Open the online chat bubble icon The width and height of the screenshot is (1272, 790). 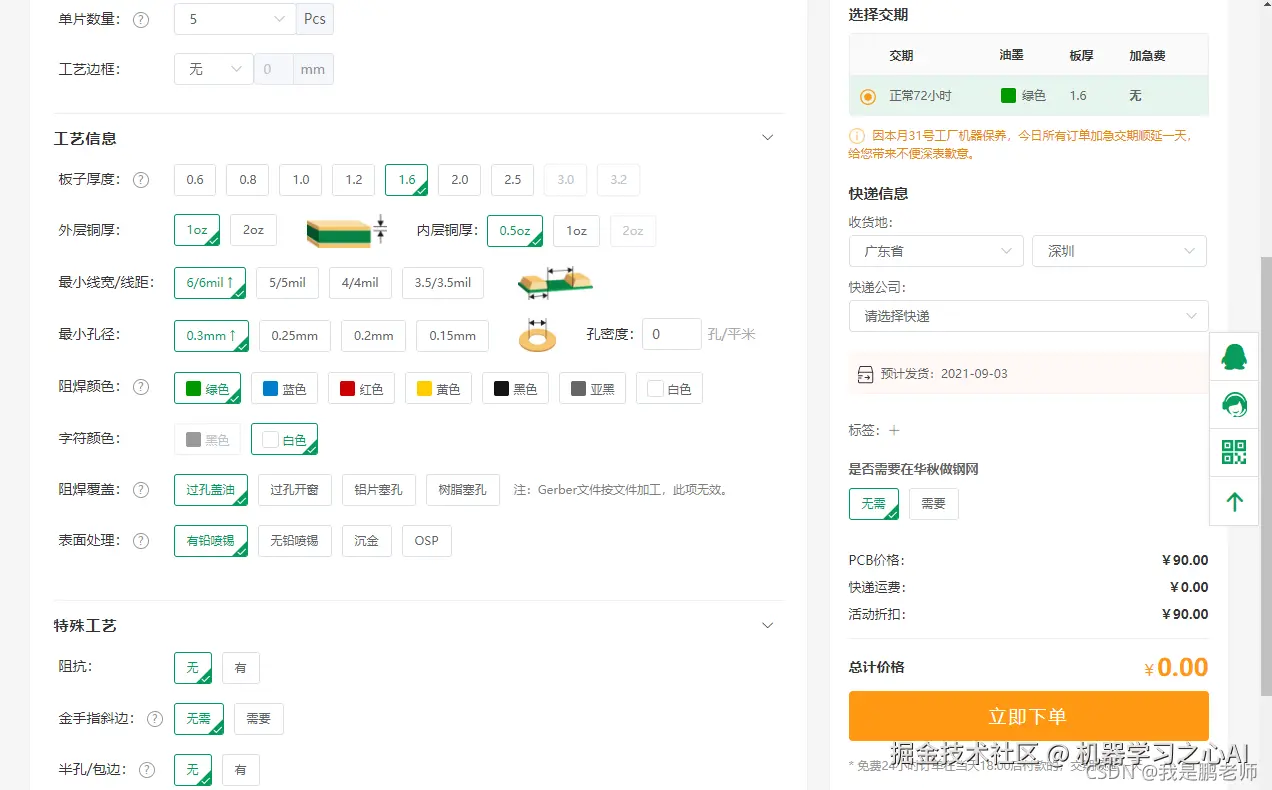1233,357
